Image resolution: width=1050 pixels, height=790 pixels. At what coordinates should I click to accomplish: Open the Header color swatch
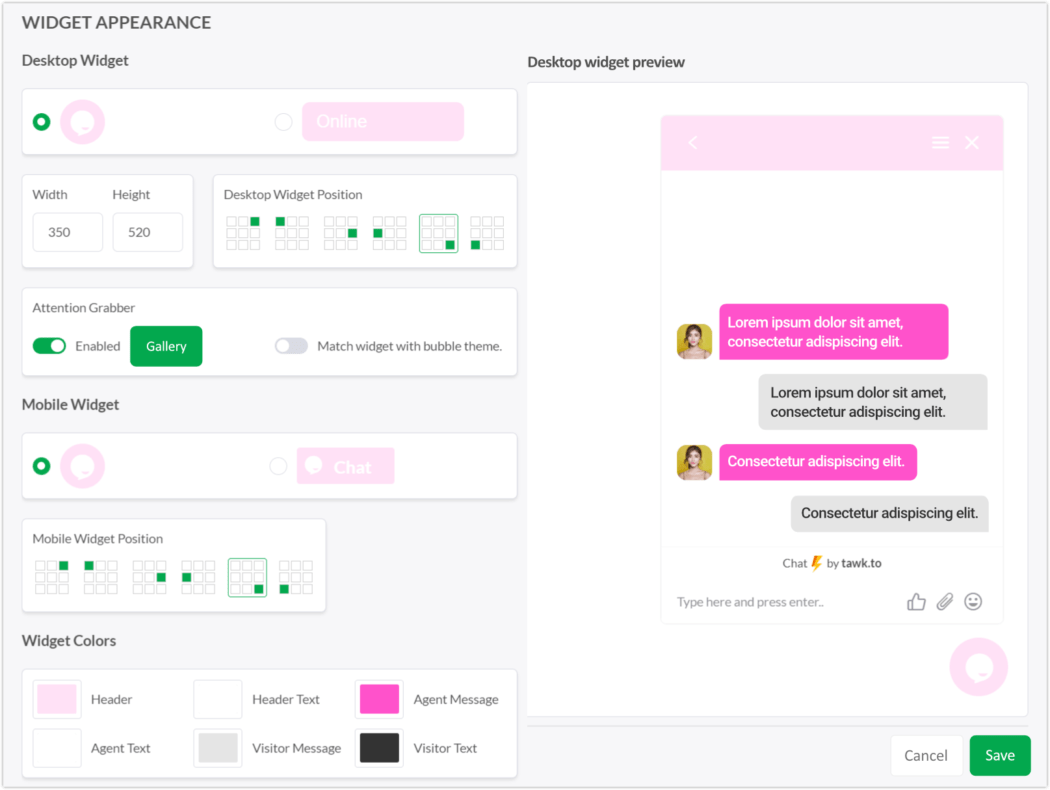pyautogui.click(x=57, y=699)
